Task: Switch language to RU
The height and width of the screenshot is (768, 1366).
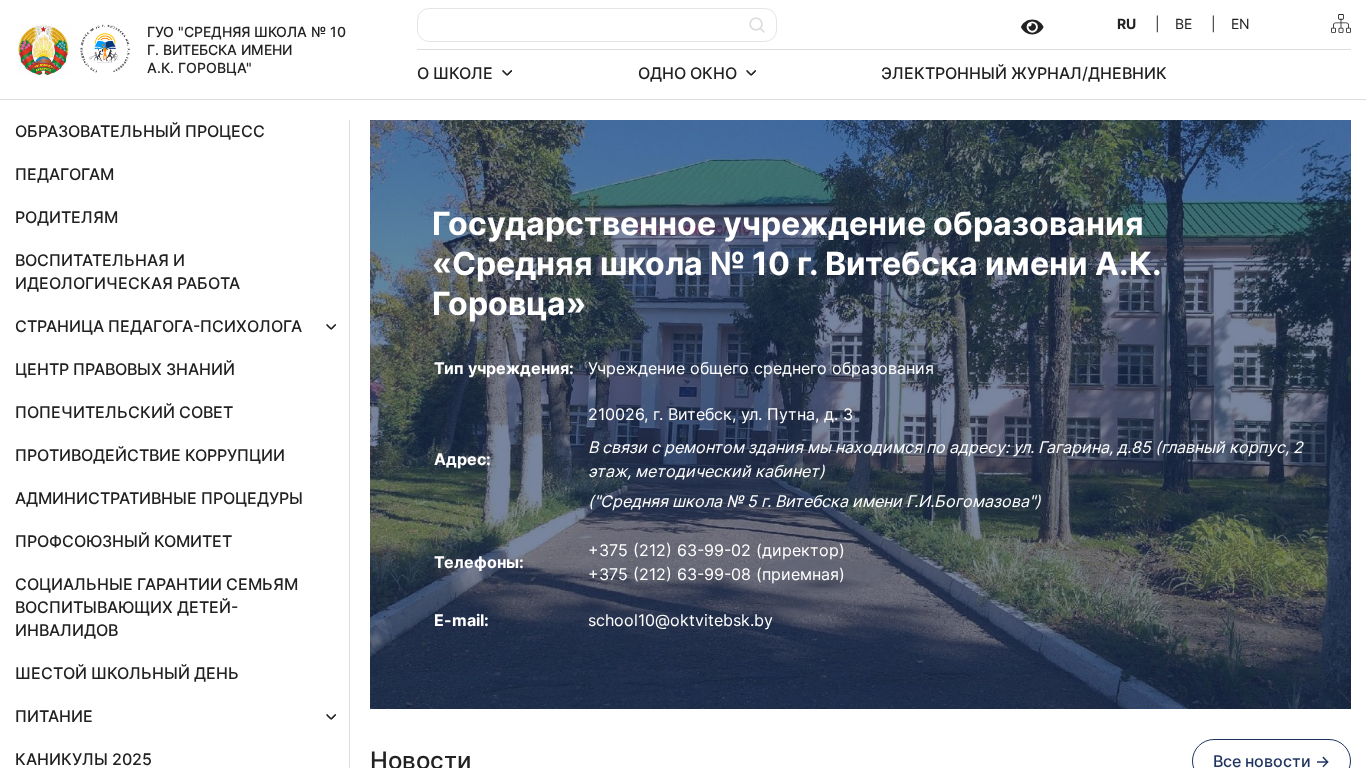Action: [x=1126, y=24]
